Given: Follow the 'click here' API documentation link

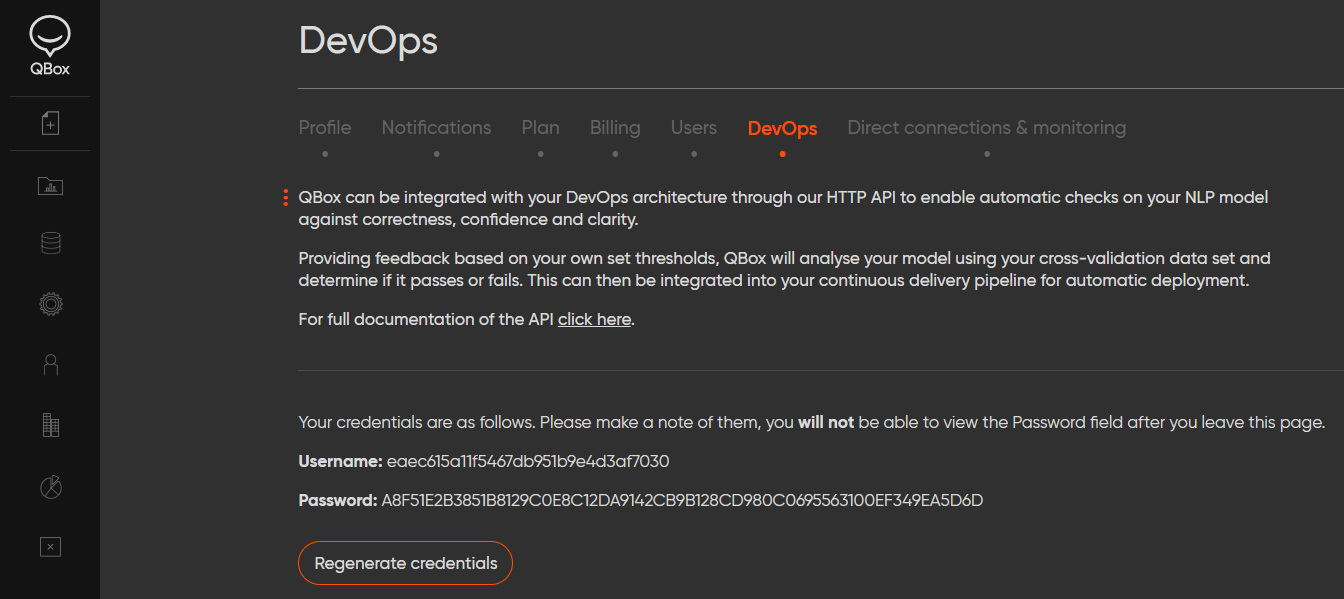Looking at the screenshot, I should tap(594, 320).
